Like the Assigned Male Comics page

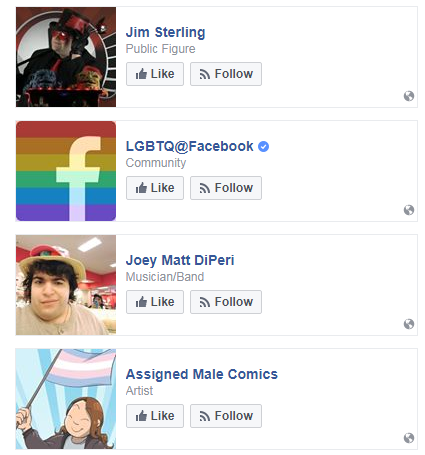[155, 416]
